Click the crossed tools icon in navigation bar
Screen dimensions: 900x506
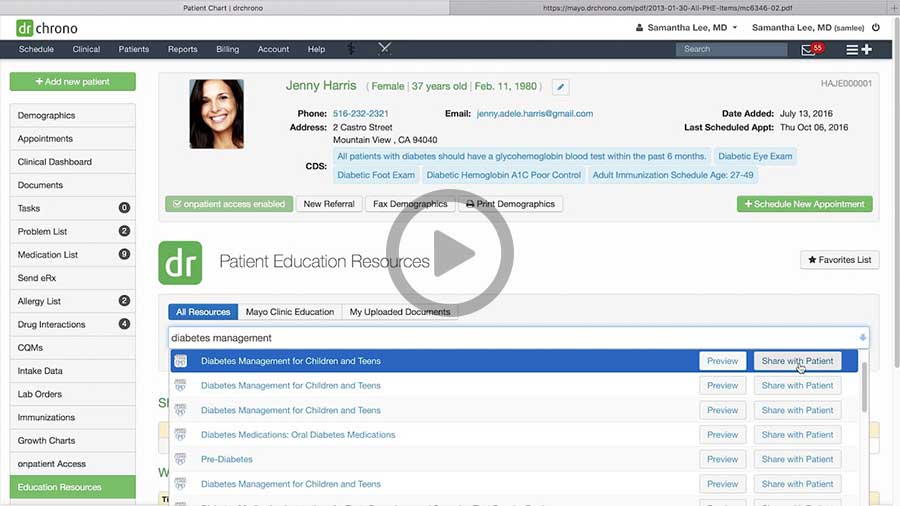[384, 49]
